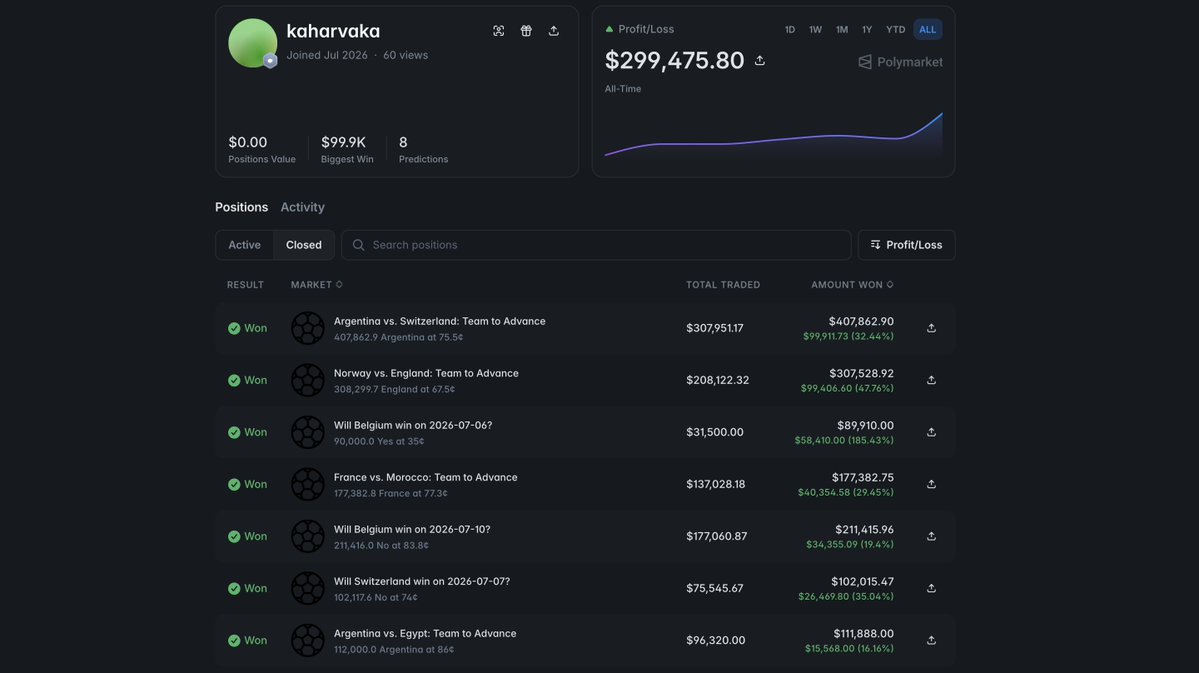Show Closed positions
Image resolution: width=1199 pixels, height=673 pixels.
click(x=304, y=245)
